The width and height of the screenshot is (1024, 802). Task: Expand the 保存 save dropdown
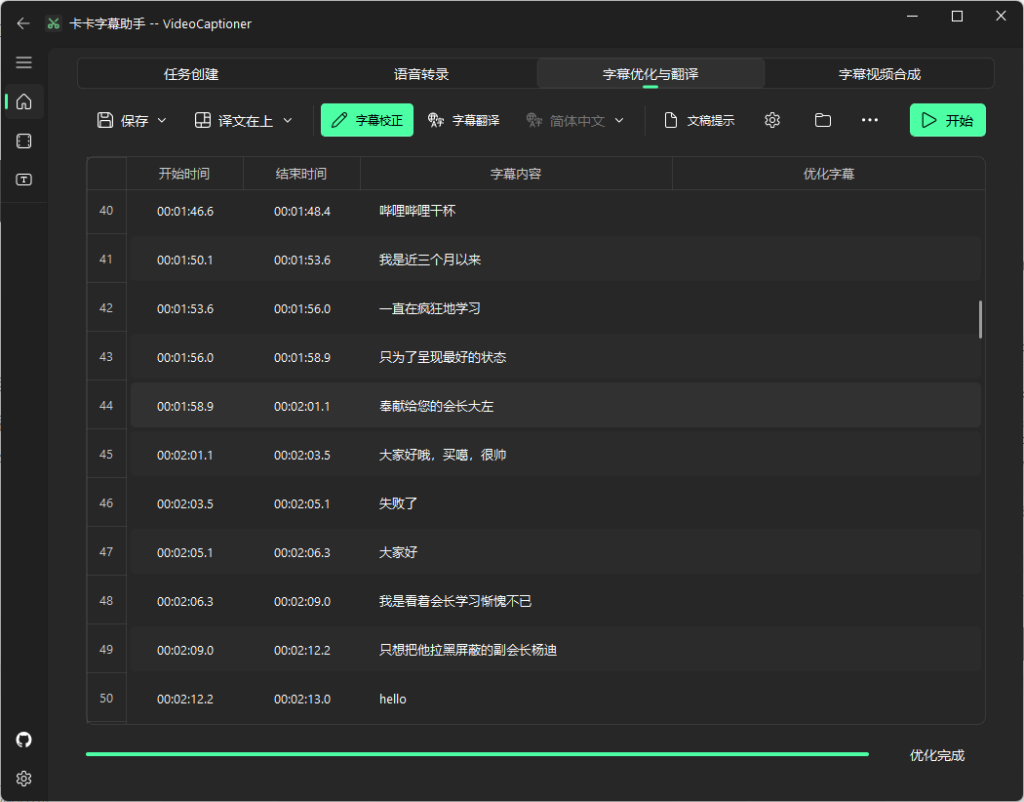point(132,120)
